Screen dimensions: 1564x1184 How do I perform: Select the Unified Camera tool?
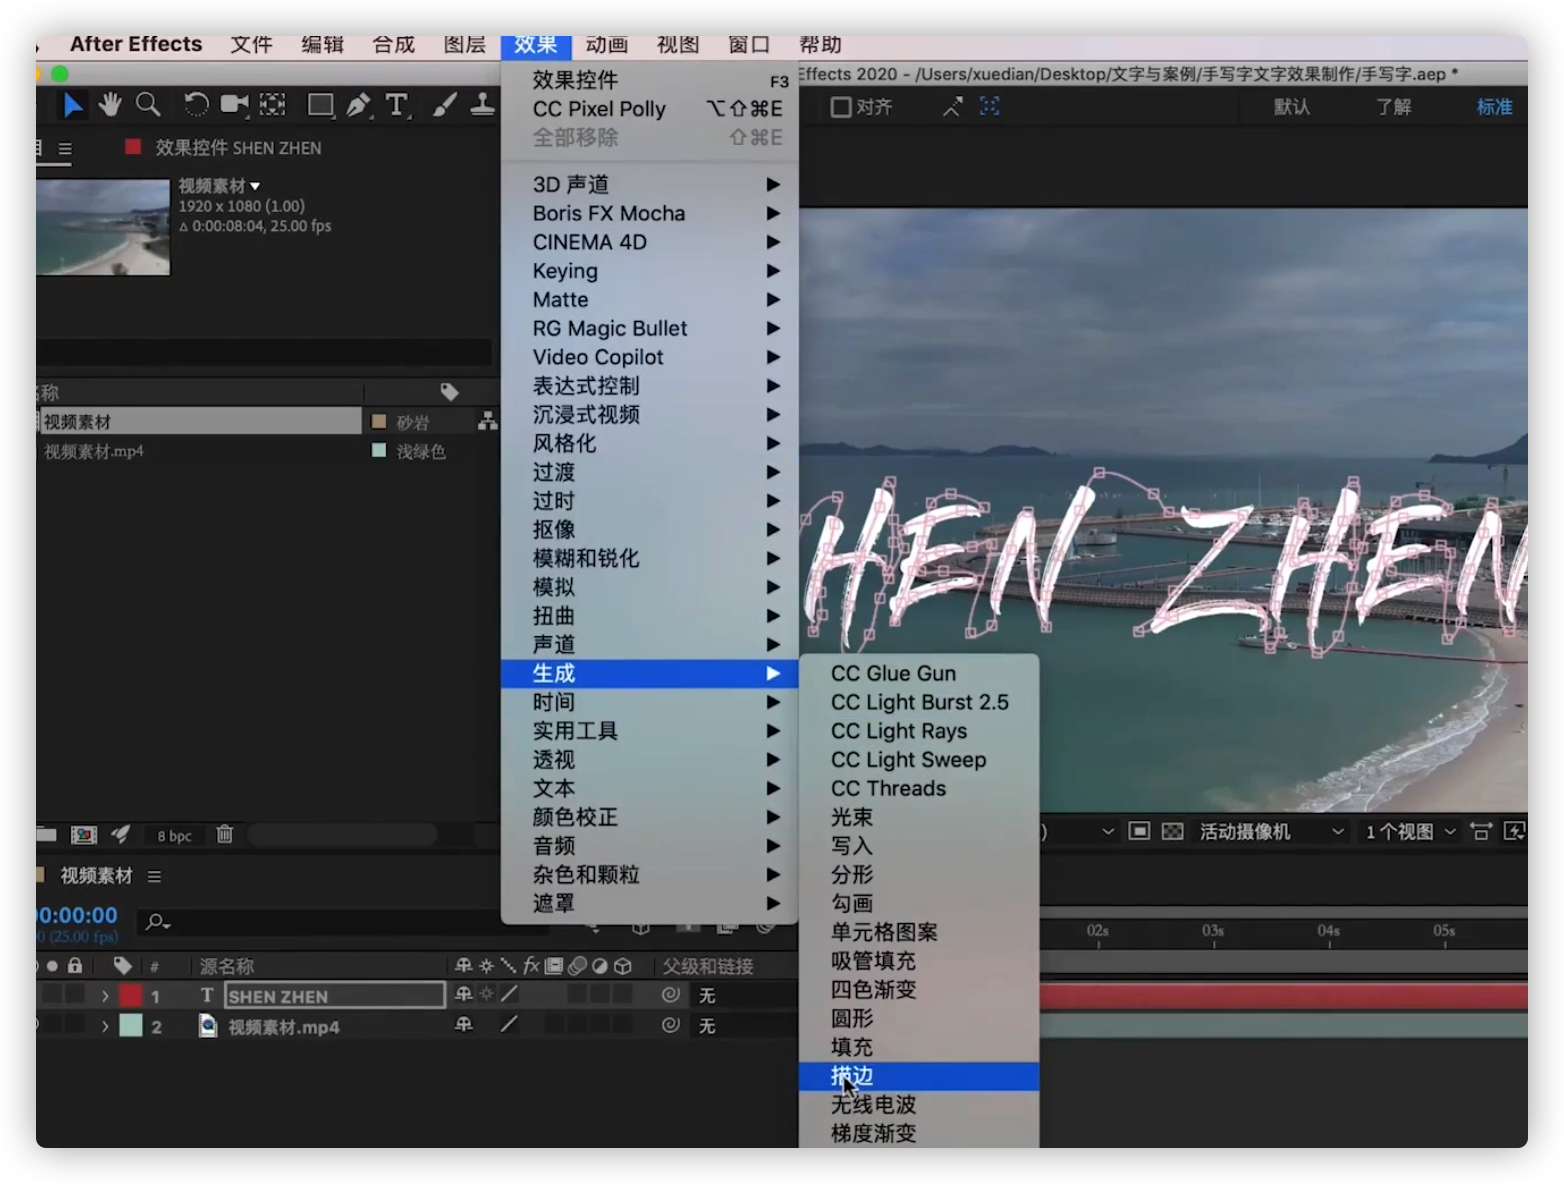pyautogui.click(x=234, y=104)
